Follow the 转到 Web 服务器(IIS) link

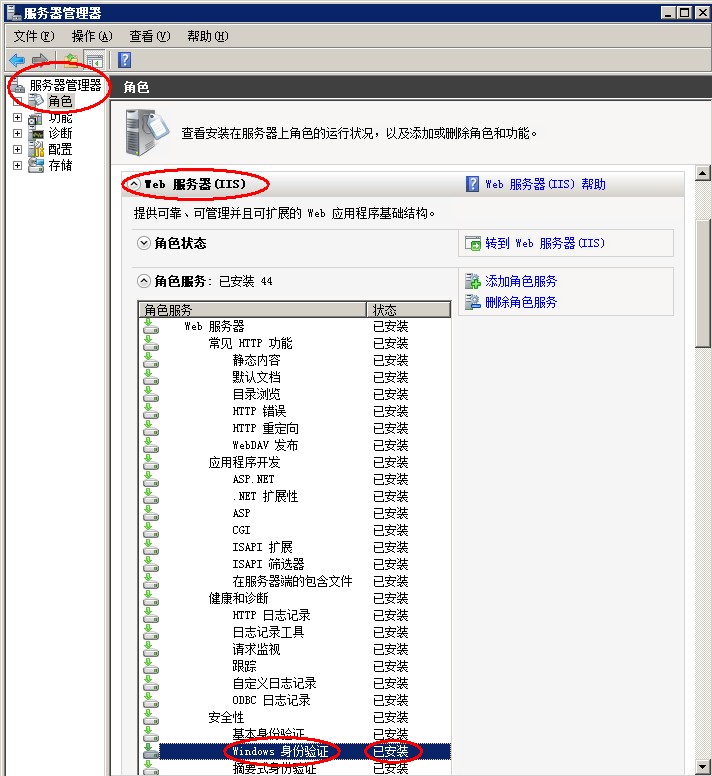545,243
